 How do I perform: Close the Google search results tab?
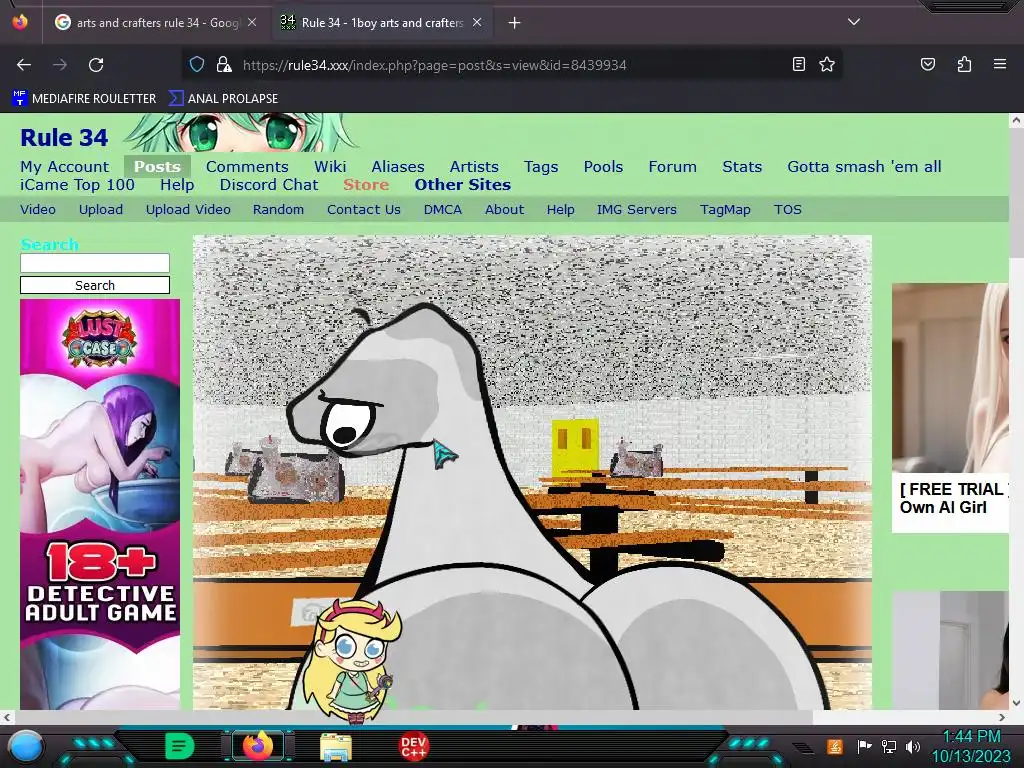pyautogui.click(x=252, y=22)
